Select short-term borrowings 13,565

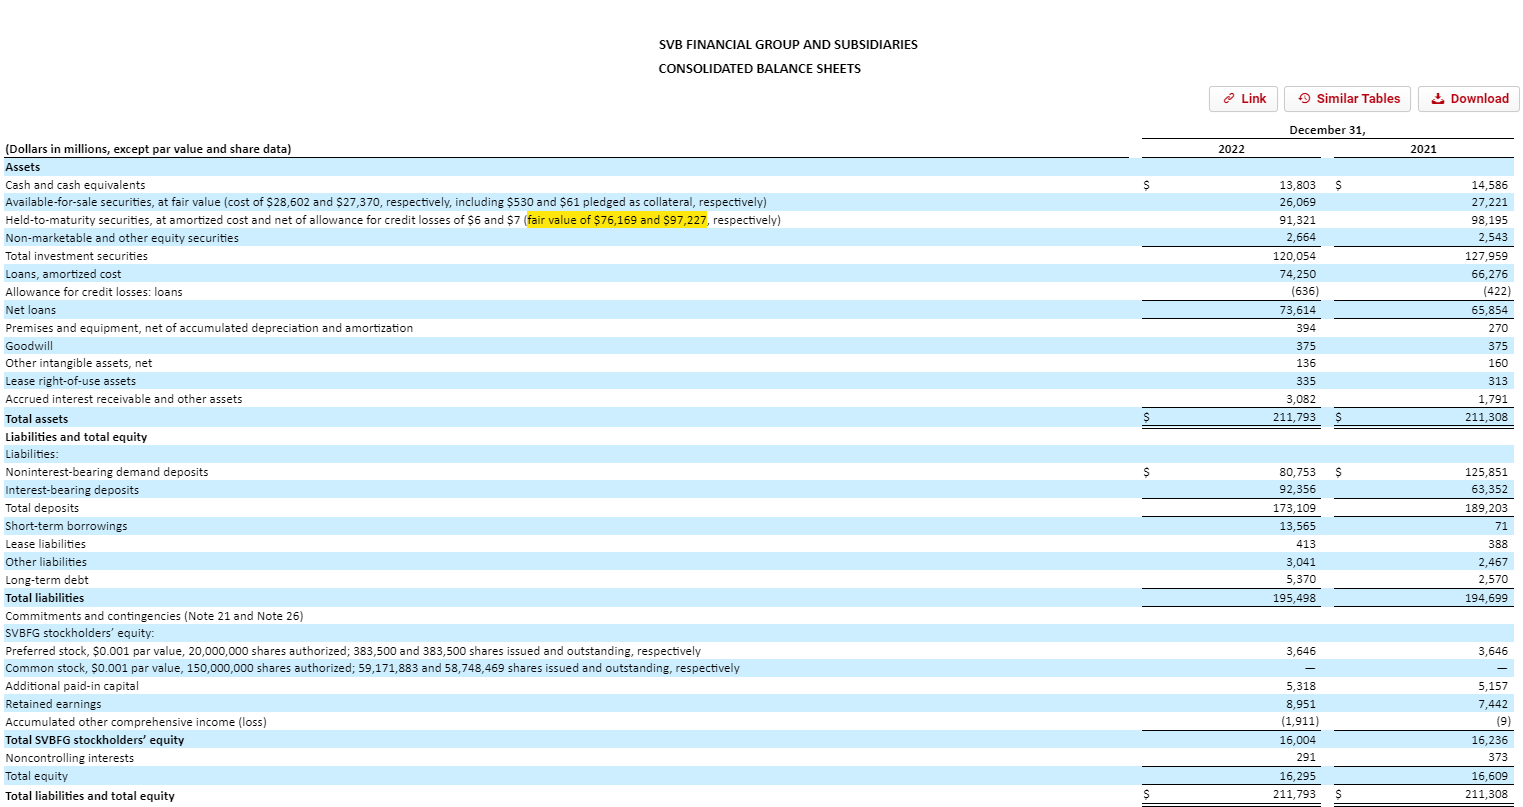(1297, 526)
